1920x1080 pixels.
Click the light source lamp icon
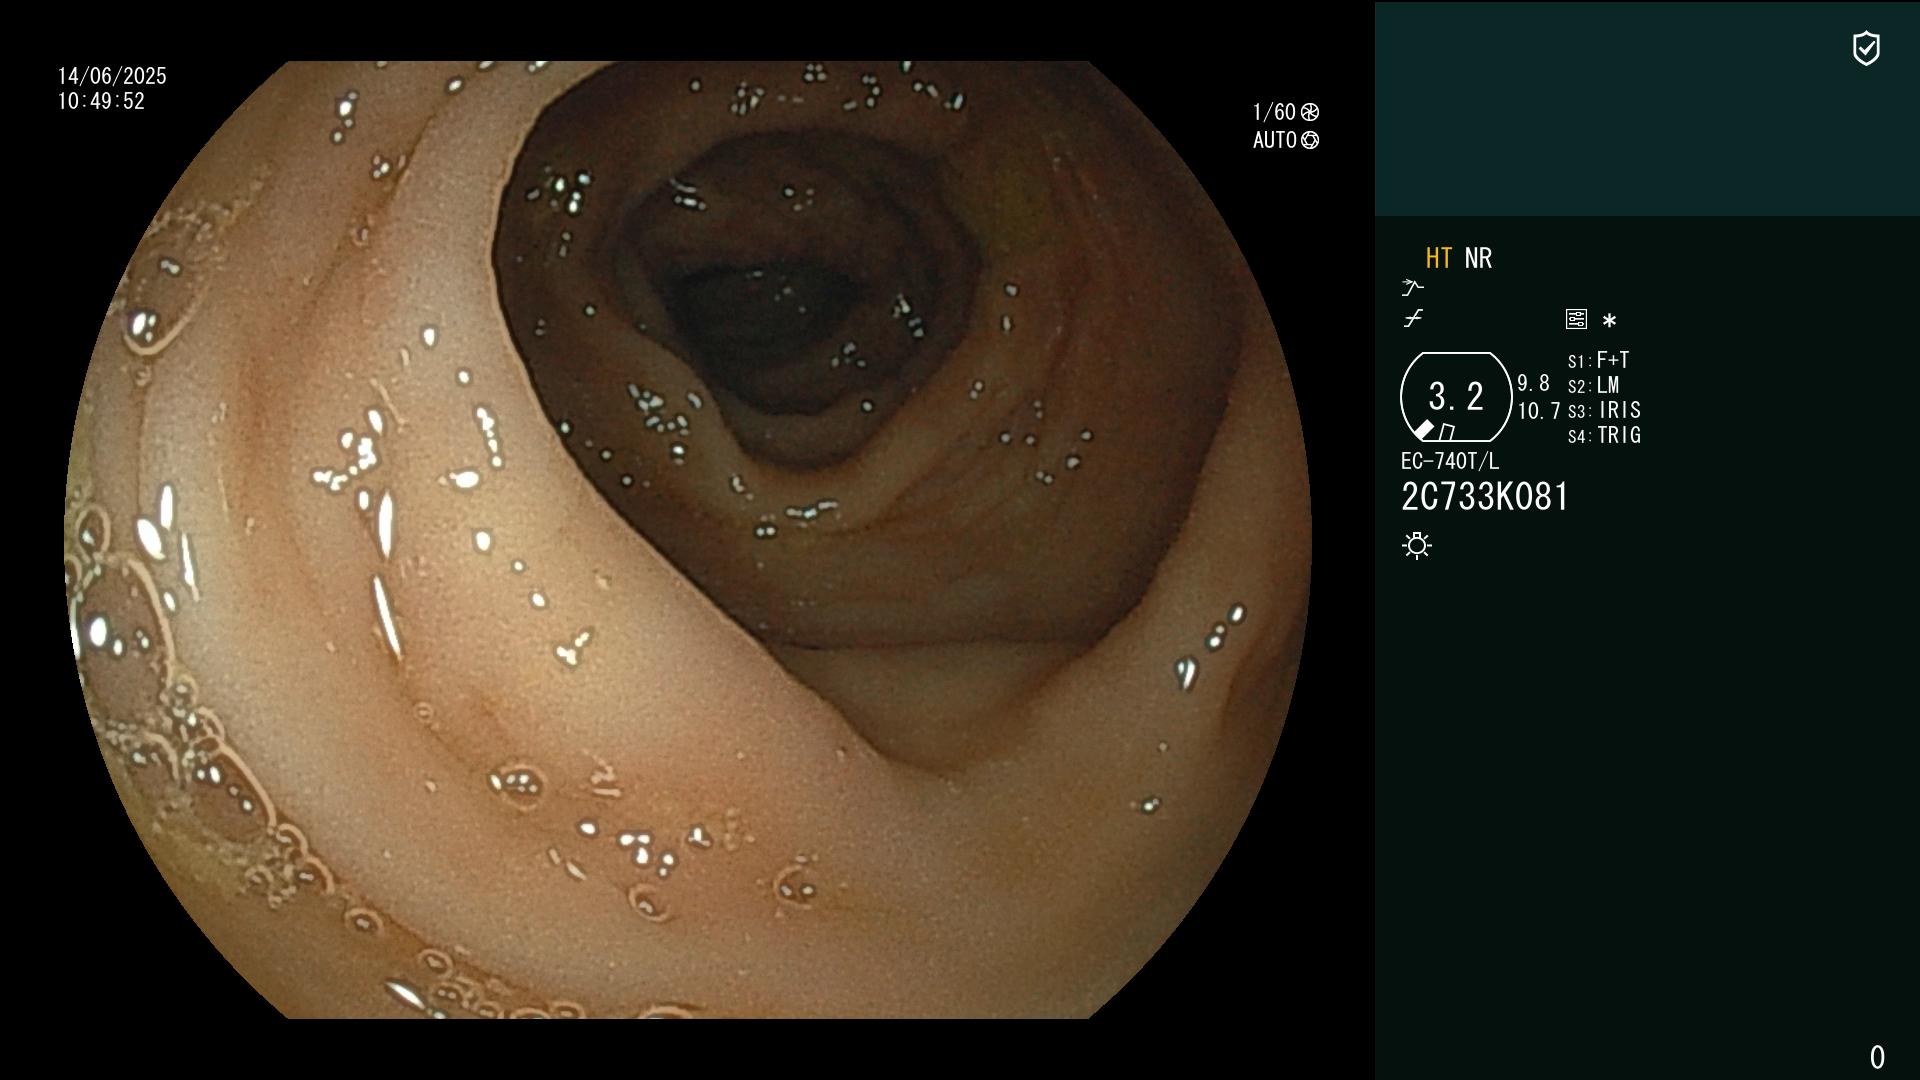[x=1417, y=545]
